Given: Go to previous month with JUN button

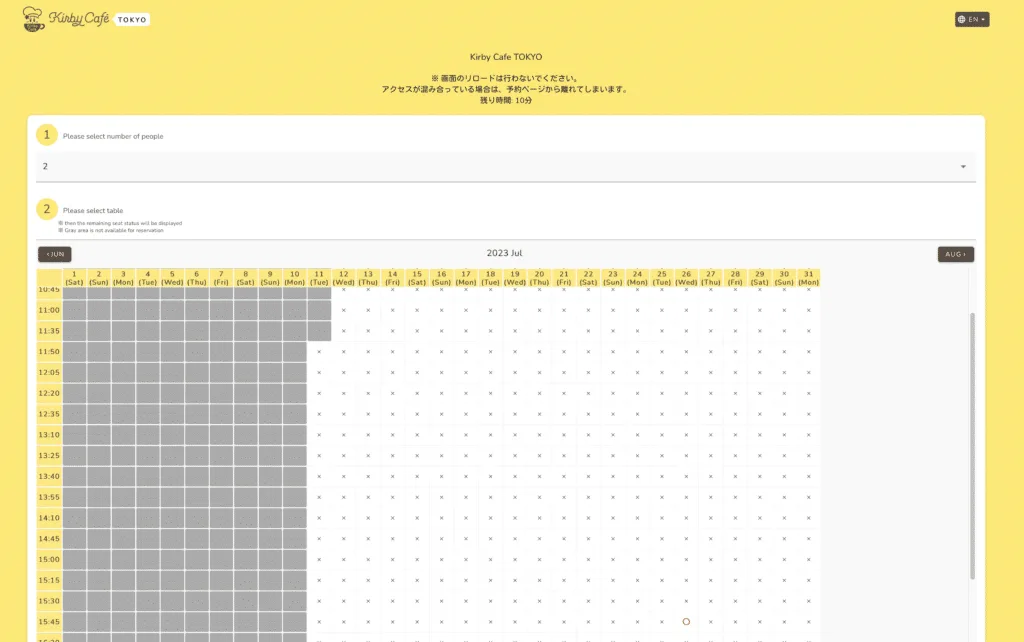Looking at the screenshot, I should 55,254.
